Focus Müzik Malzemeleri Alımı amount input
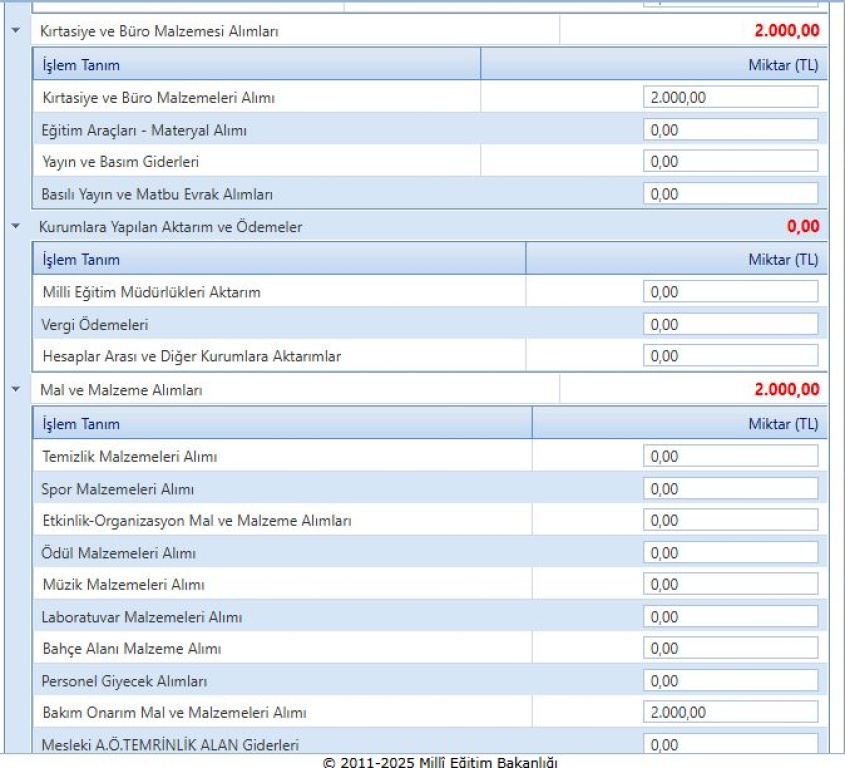Image resolution: width=845 pixels, height=768 pixels. (x=730, y=585)
